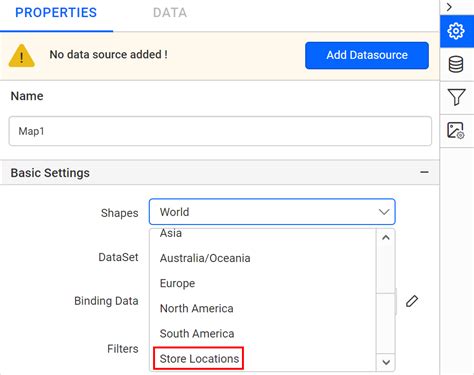
Task: Click the dropdown list scroll down arrow
Action: pos(386,362)
